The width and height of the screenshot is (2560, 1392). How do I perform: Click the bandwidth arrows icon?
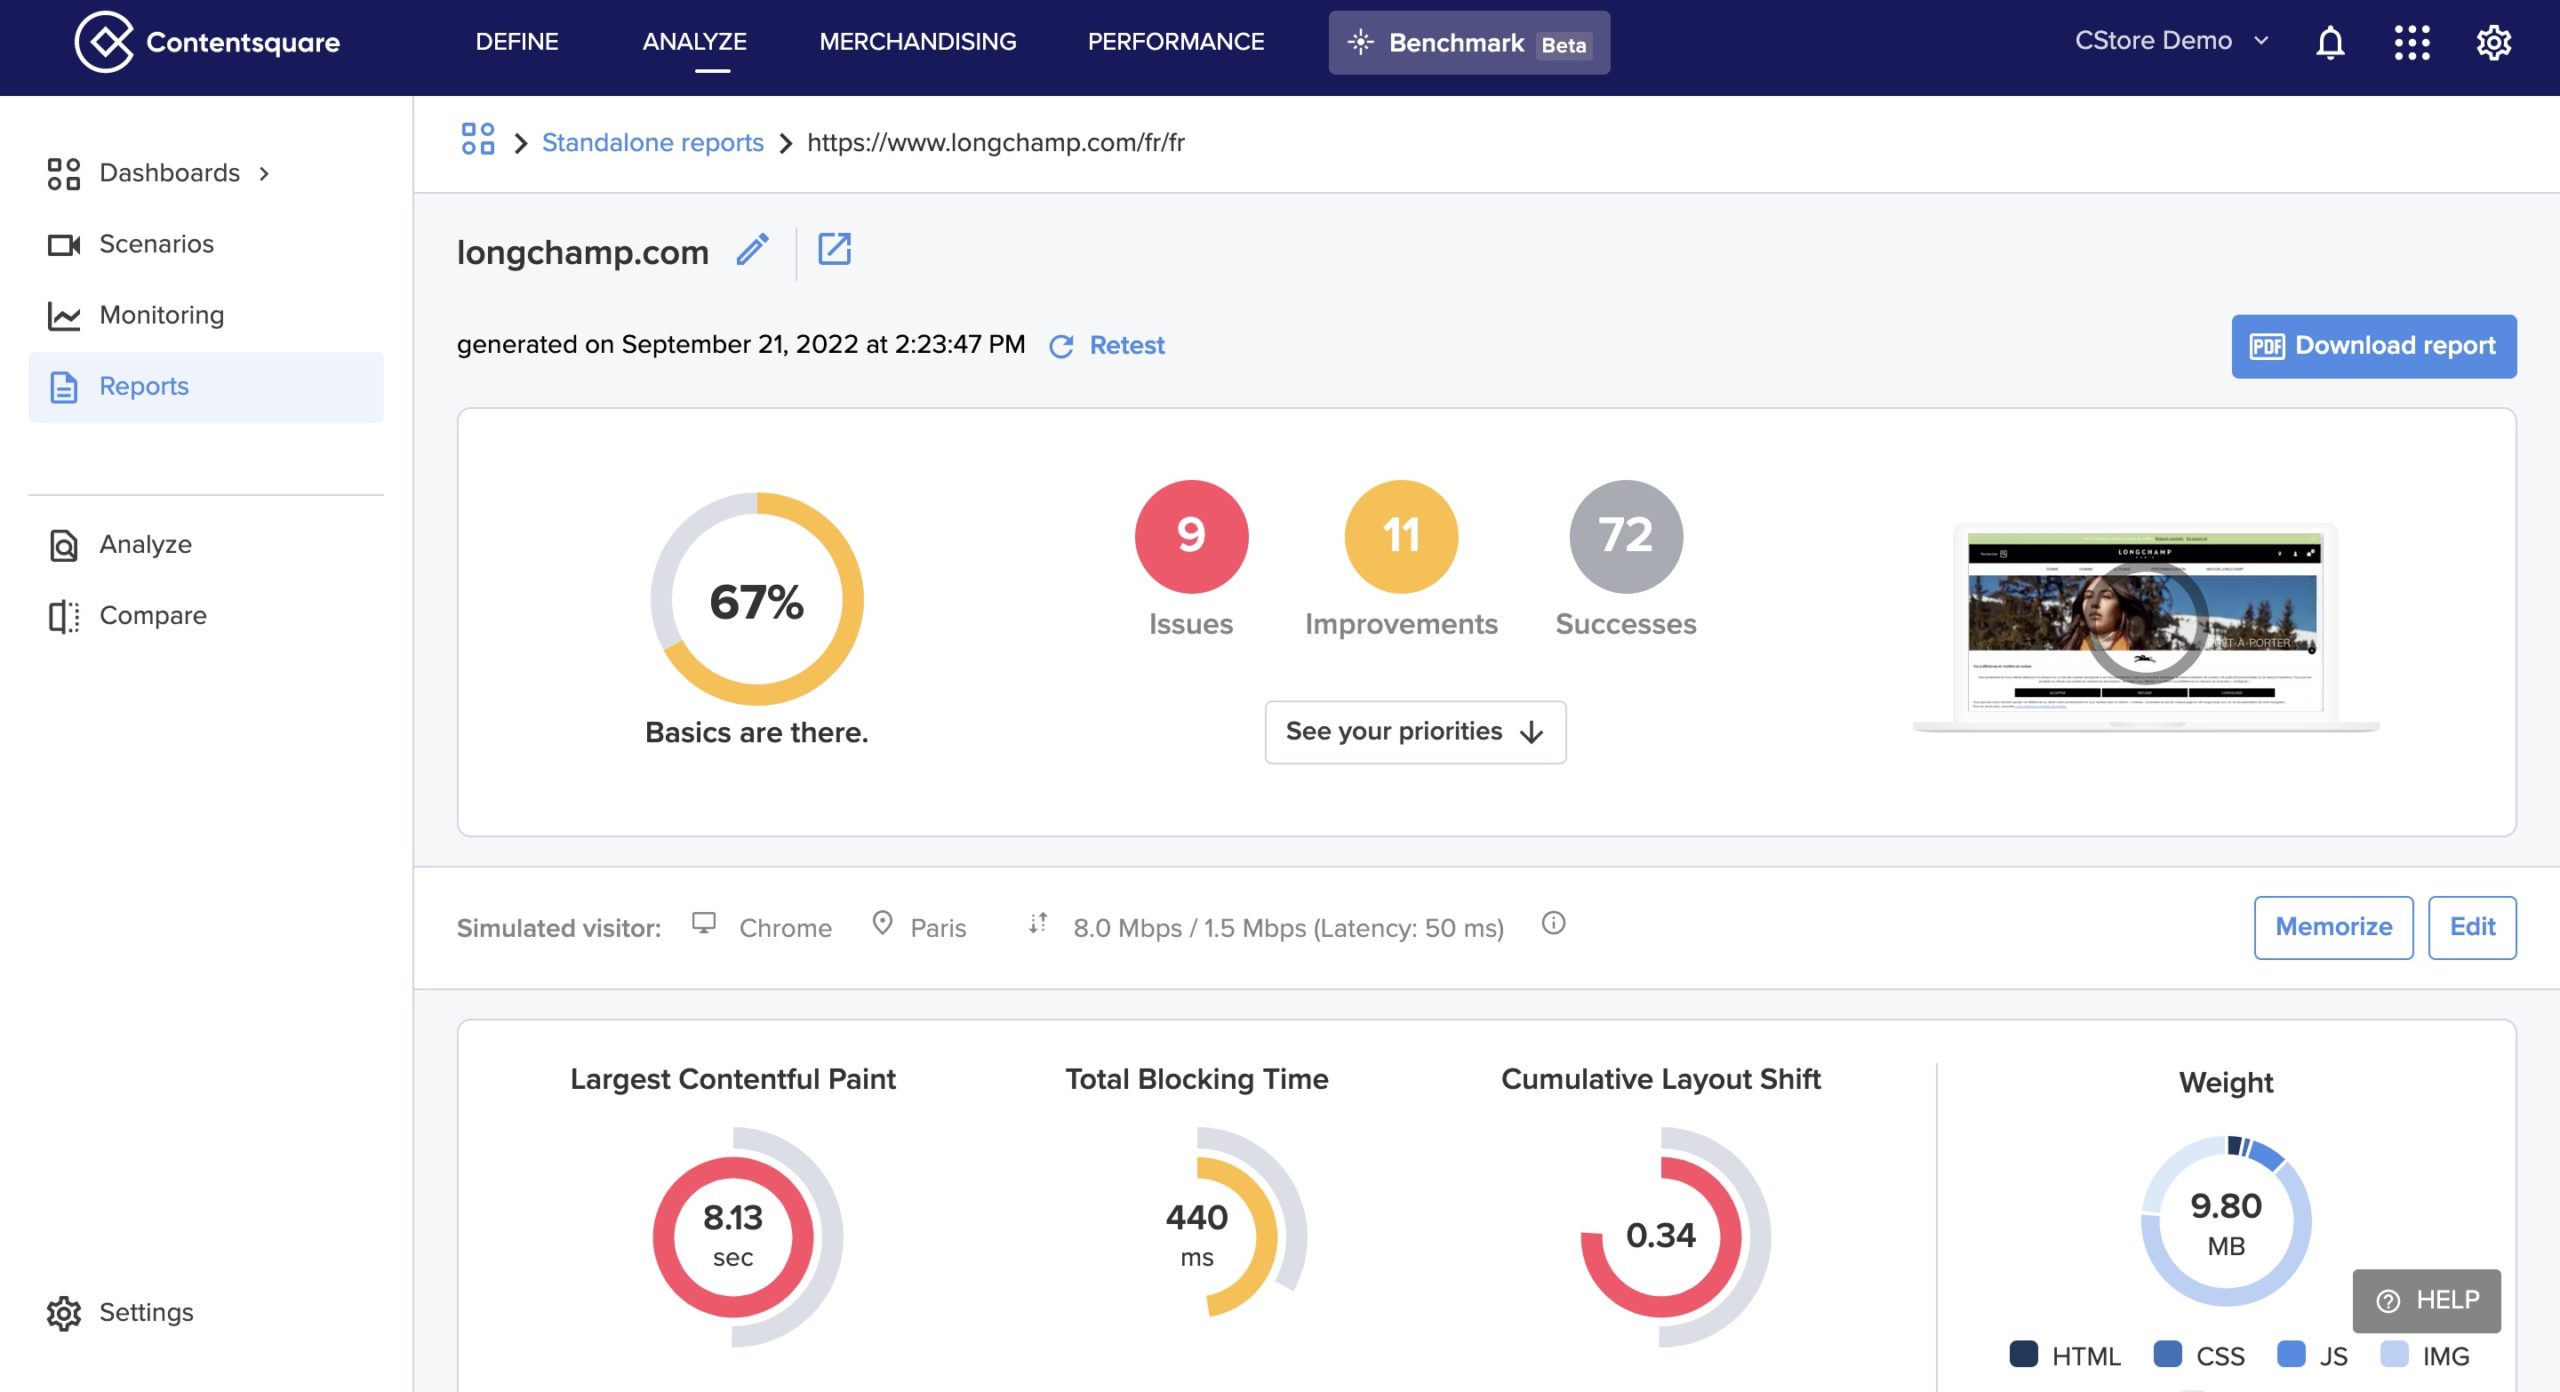click(1038, 923)
